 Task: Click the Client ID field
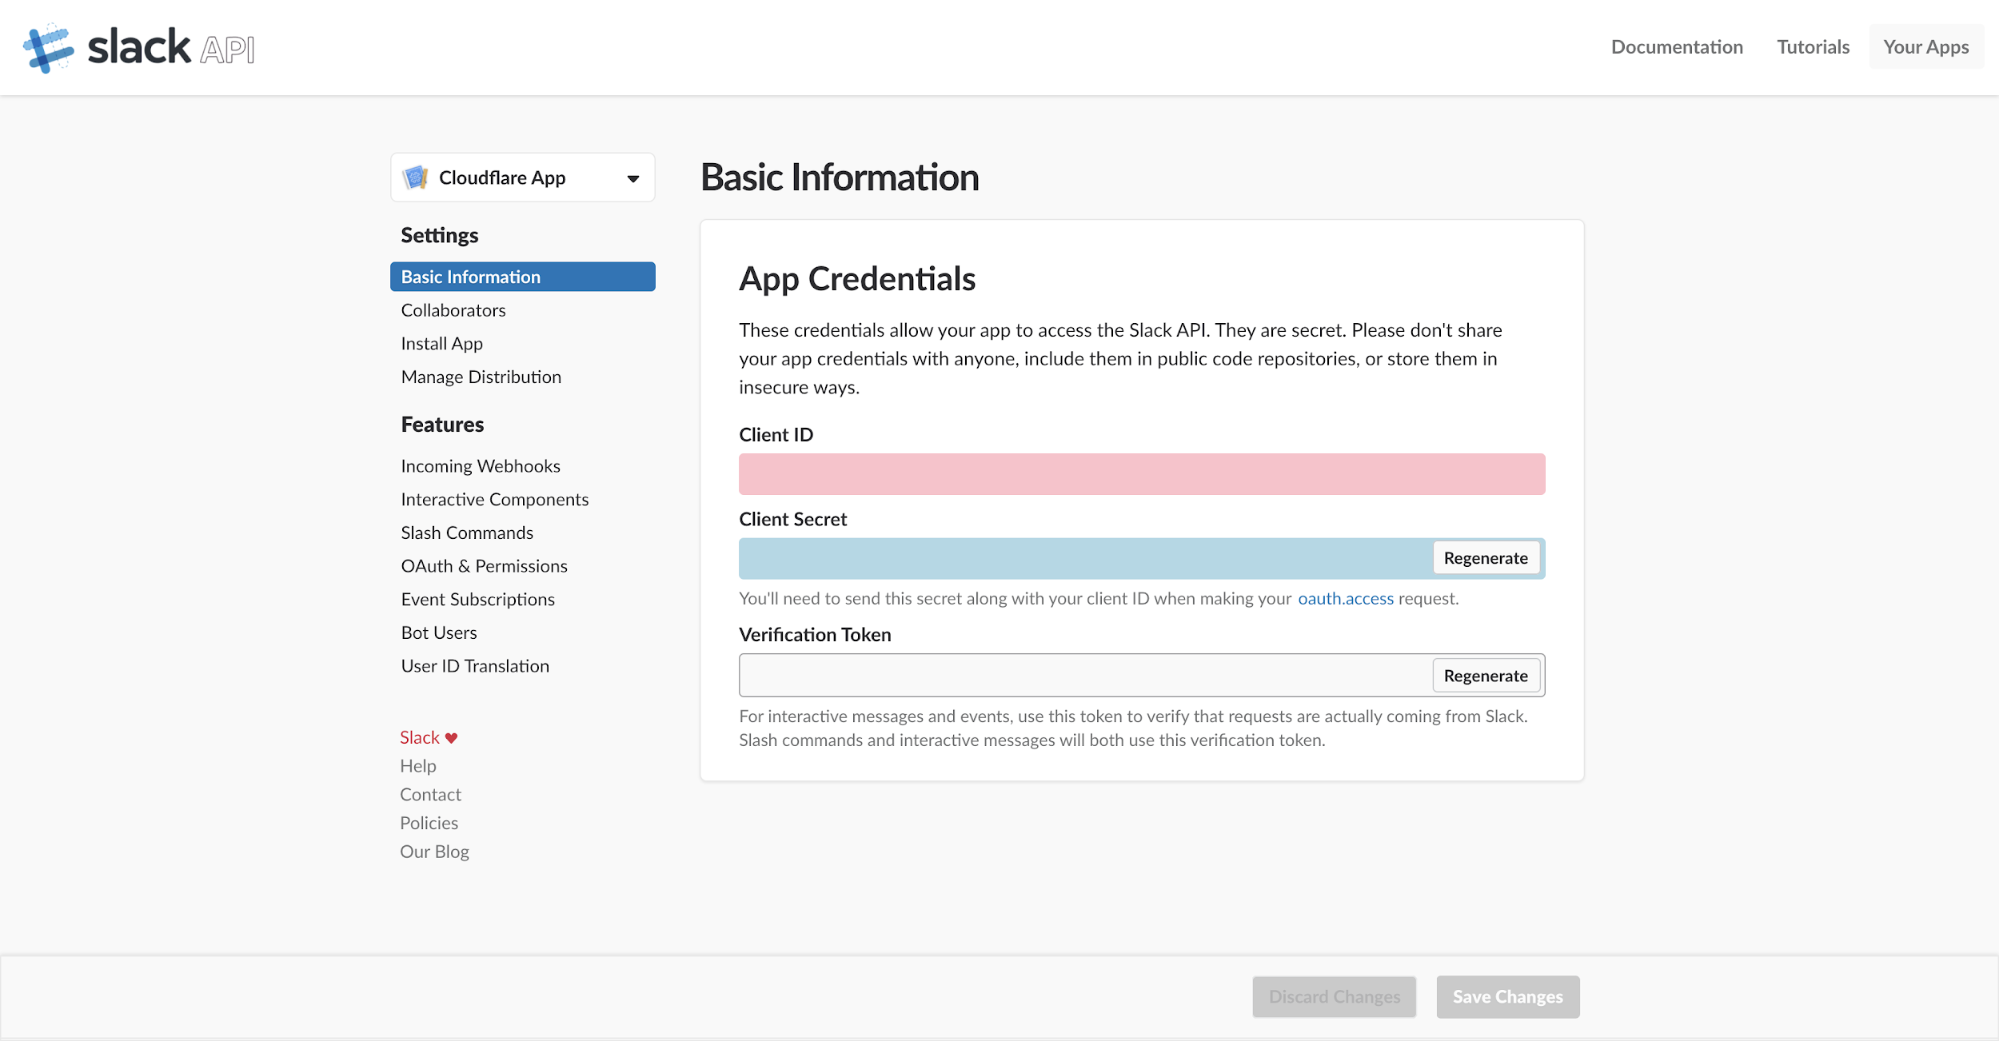click(x=1142, y=474)
